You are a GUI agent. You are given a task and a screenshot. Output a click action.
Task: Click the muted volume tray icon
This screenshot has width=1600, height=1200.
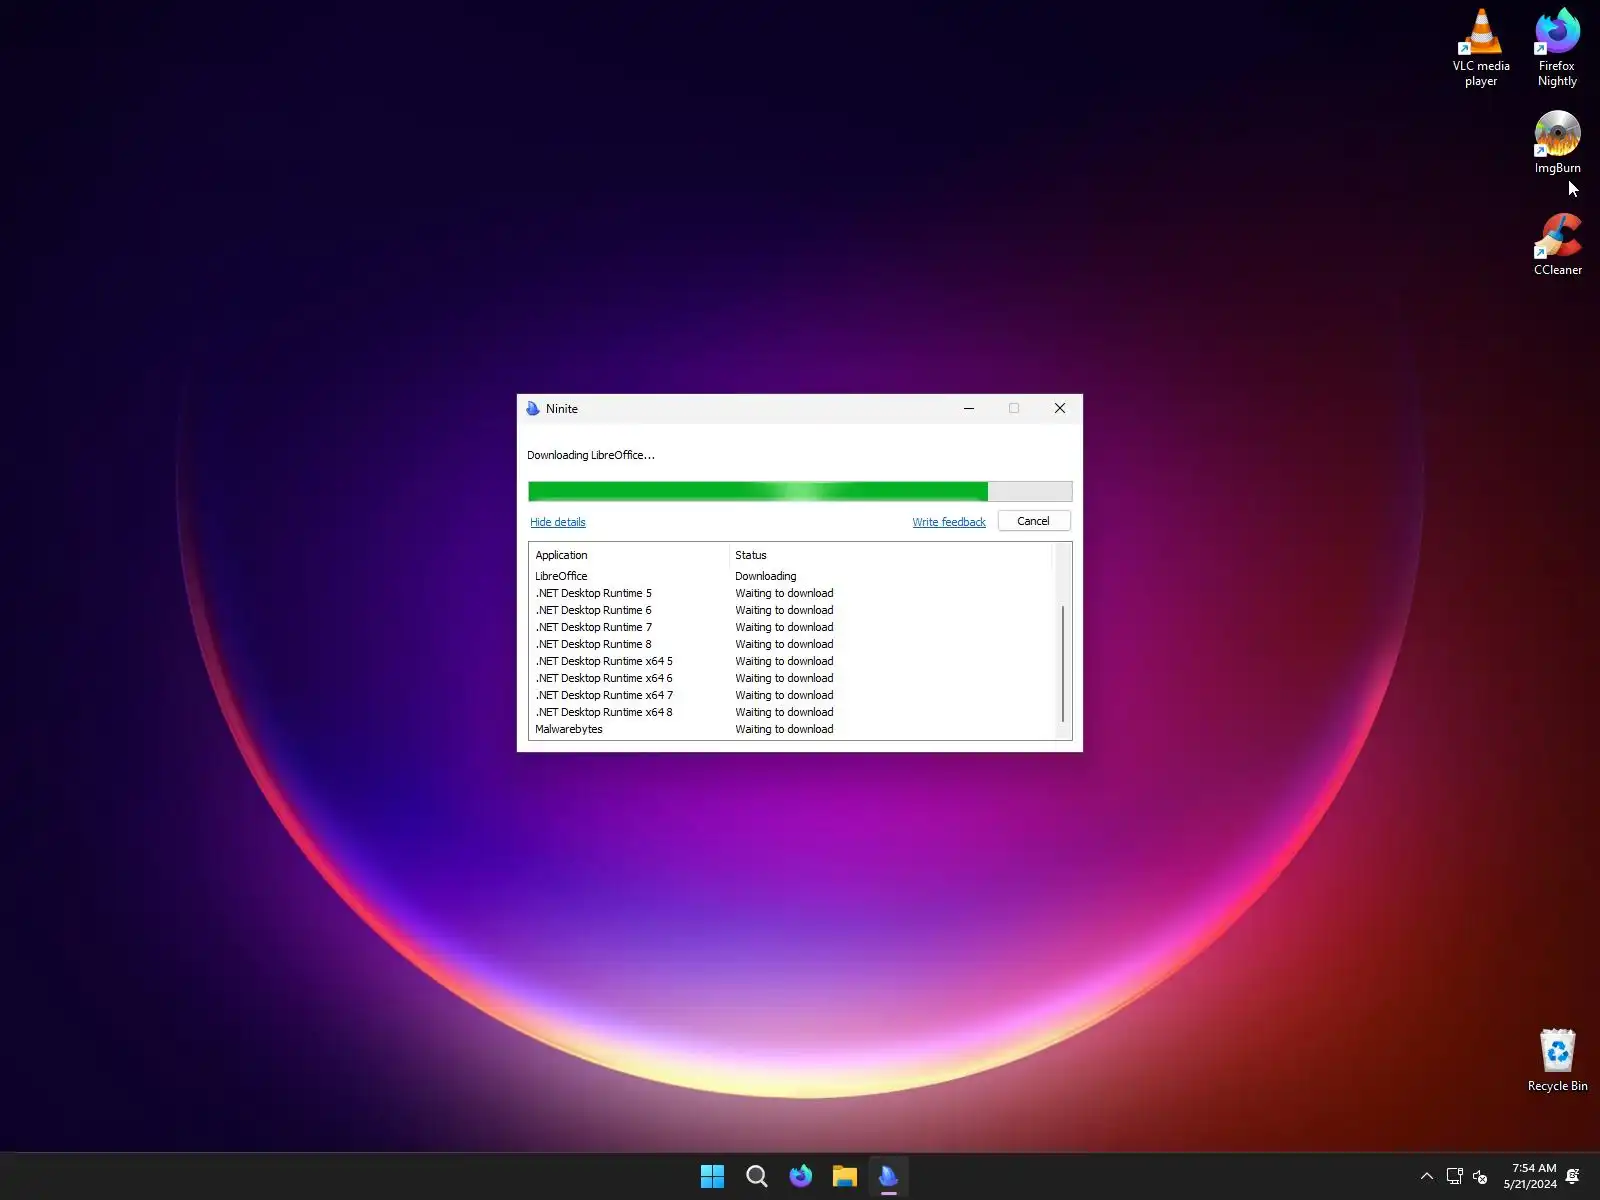coord(1481,1176)
